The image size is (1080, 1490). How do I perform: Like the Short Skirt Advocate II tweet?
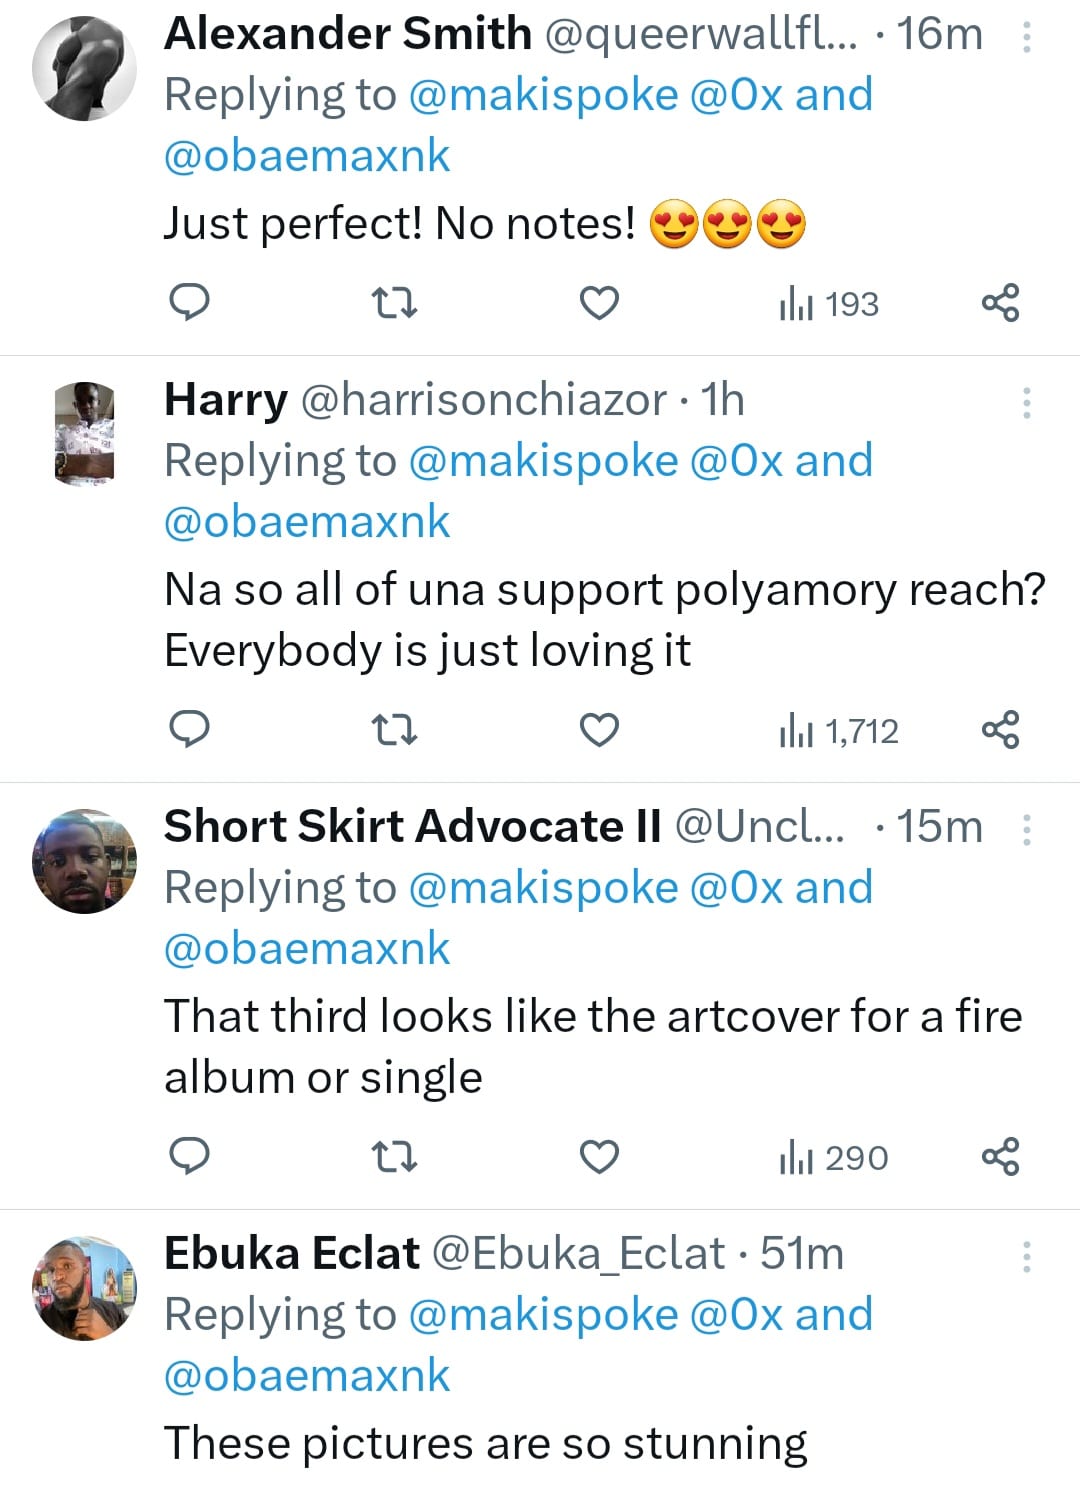click(600, 1157)
